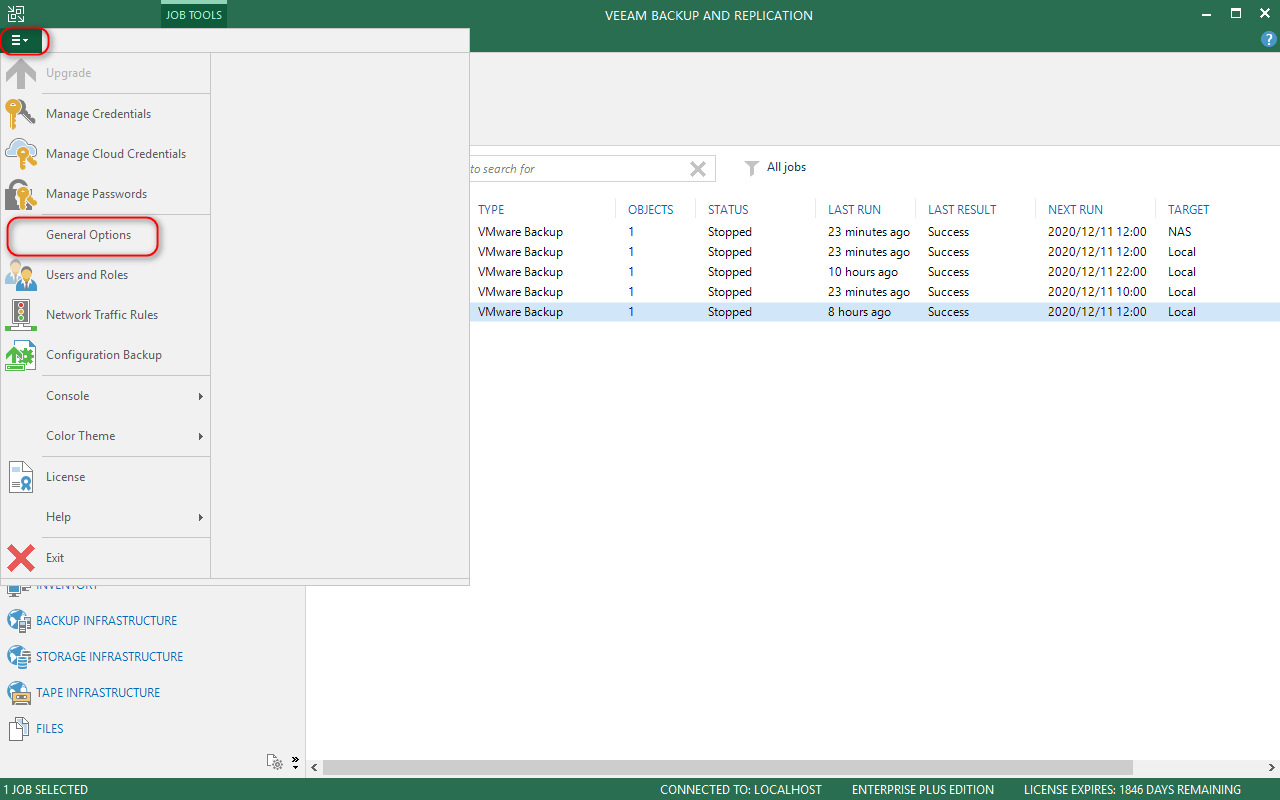Select Manage Credentials menu entry
This screenshot has height=800, width=1280.
98,114
